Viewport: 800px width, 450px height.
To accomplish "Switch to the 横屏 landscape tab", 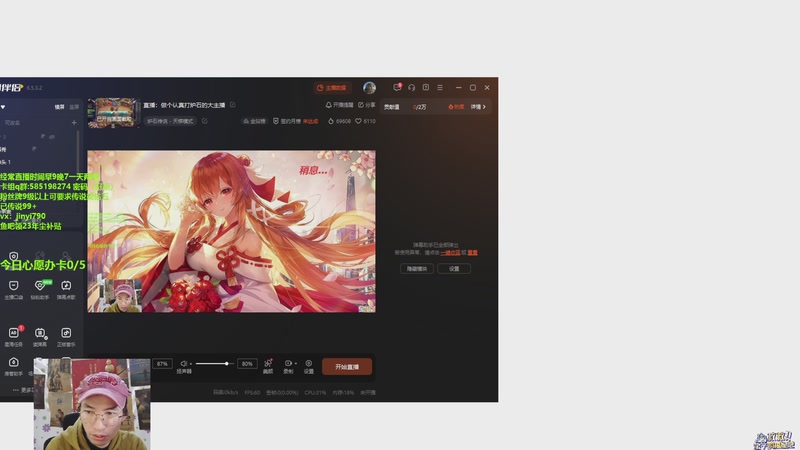I will [x=60, y=107].
